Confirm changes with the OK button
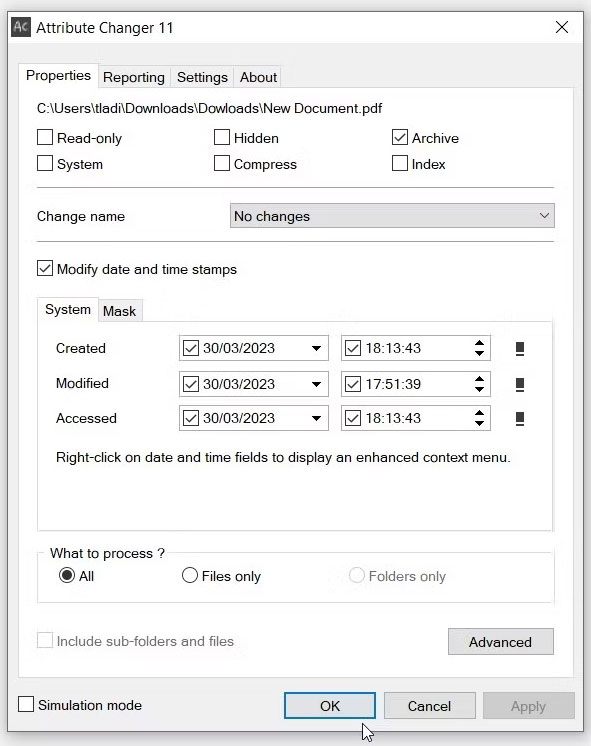The width and height of the screenshot is (591, 746). [330, 706]
